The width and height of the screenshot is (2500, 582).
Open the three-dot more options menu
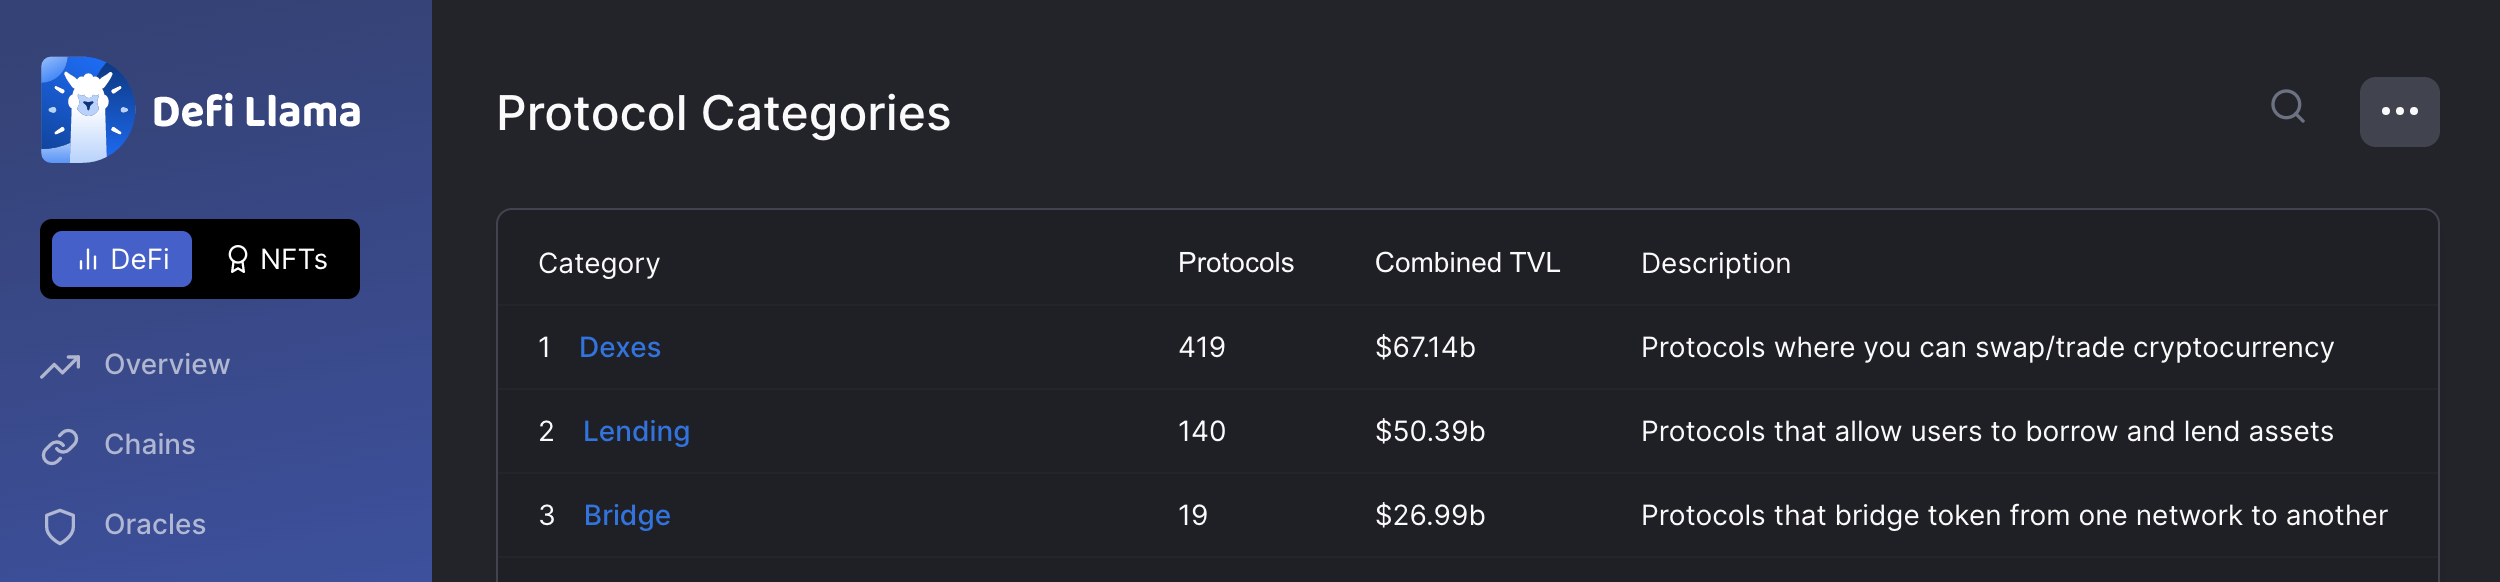coord(2399,112)
